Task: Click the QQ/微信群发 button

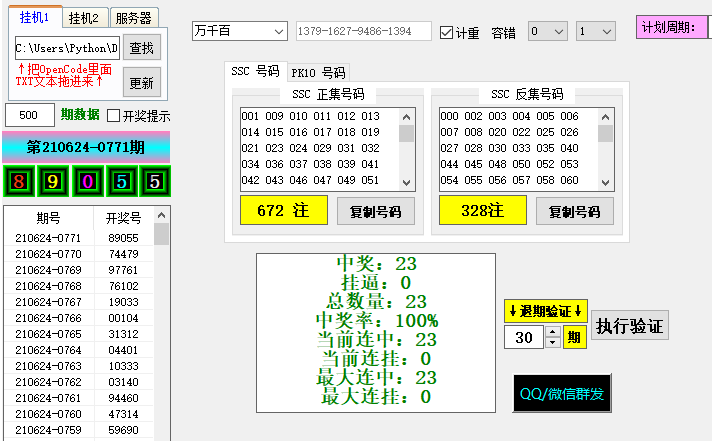Action: [x=562, y=393]
